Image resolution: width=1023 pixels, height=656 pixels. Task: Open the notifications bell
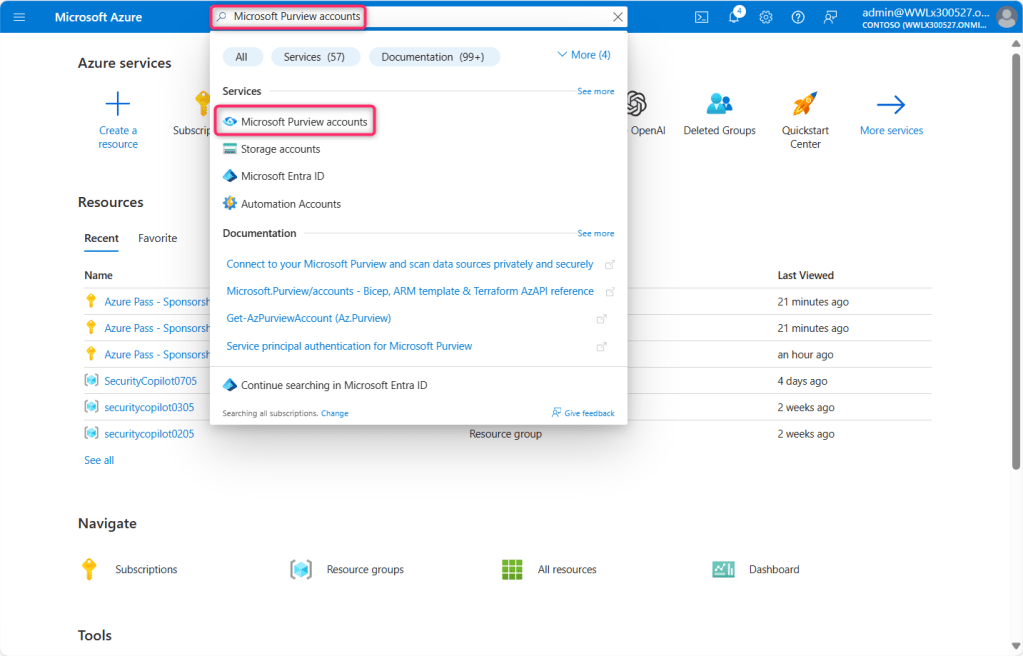[734, 17]
